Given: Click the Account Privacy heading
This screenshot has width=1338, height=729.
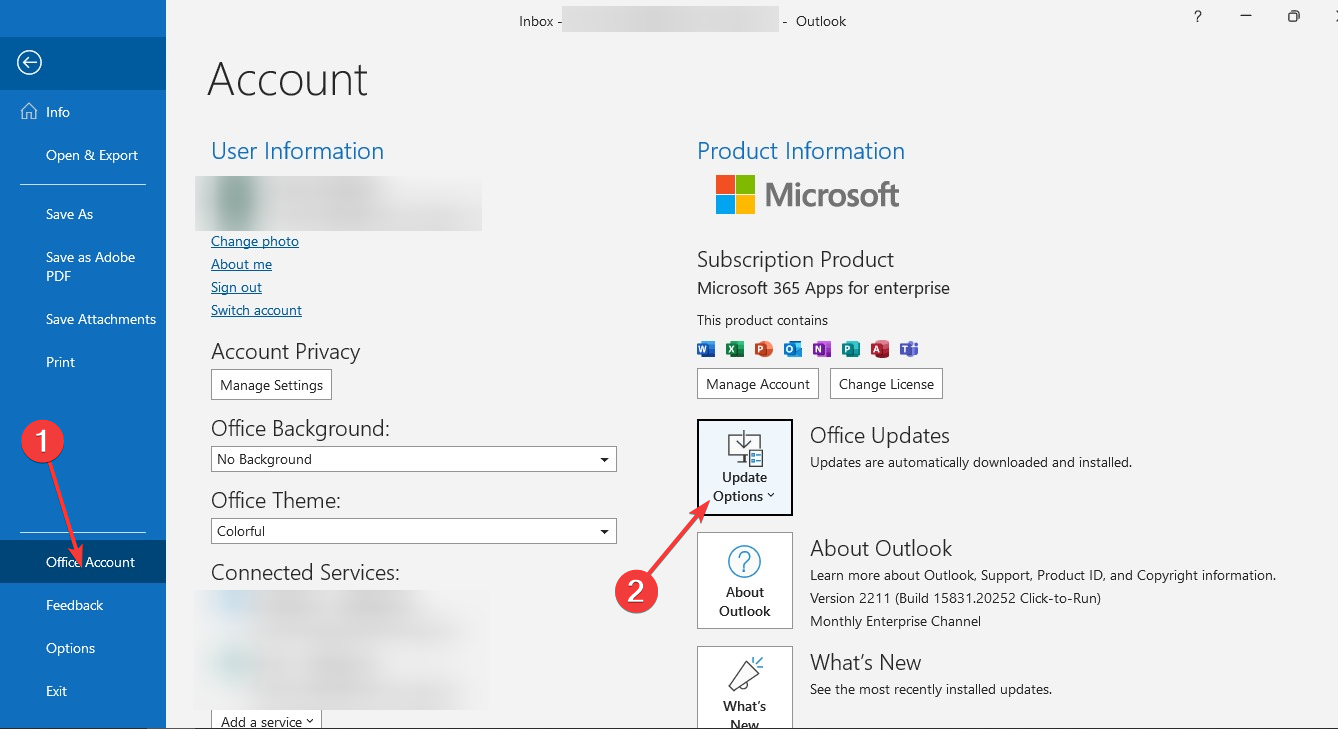Looking at the screenshot, I should pos(285,352).
